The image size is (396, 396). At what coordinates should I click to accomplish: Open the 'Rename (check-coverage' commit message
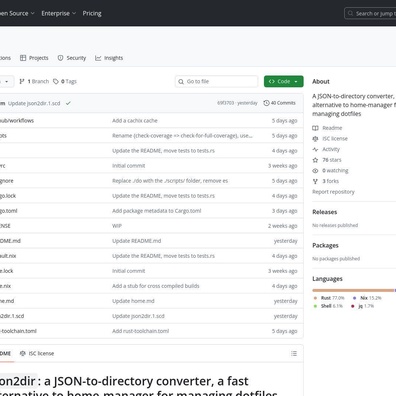pos(182,136)
